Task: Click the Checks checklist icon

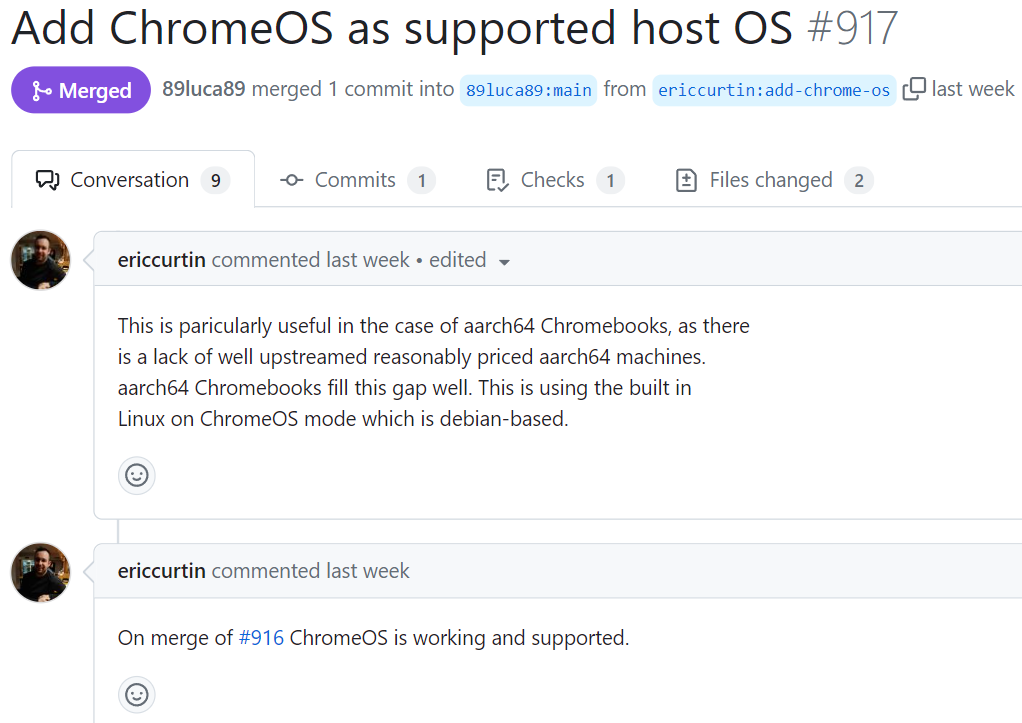Action: tap(496, 179)
